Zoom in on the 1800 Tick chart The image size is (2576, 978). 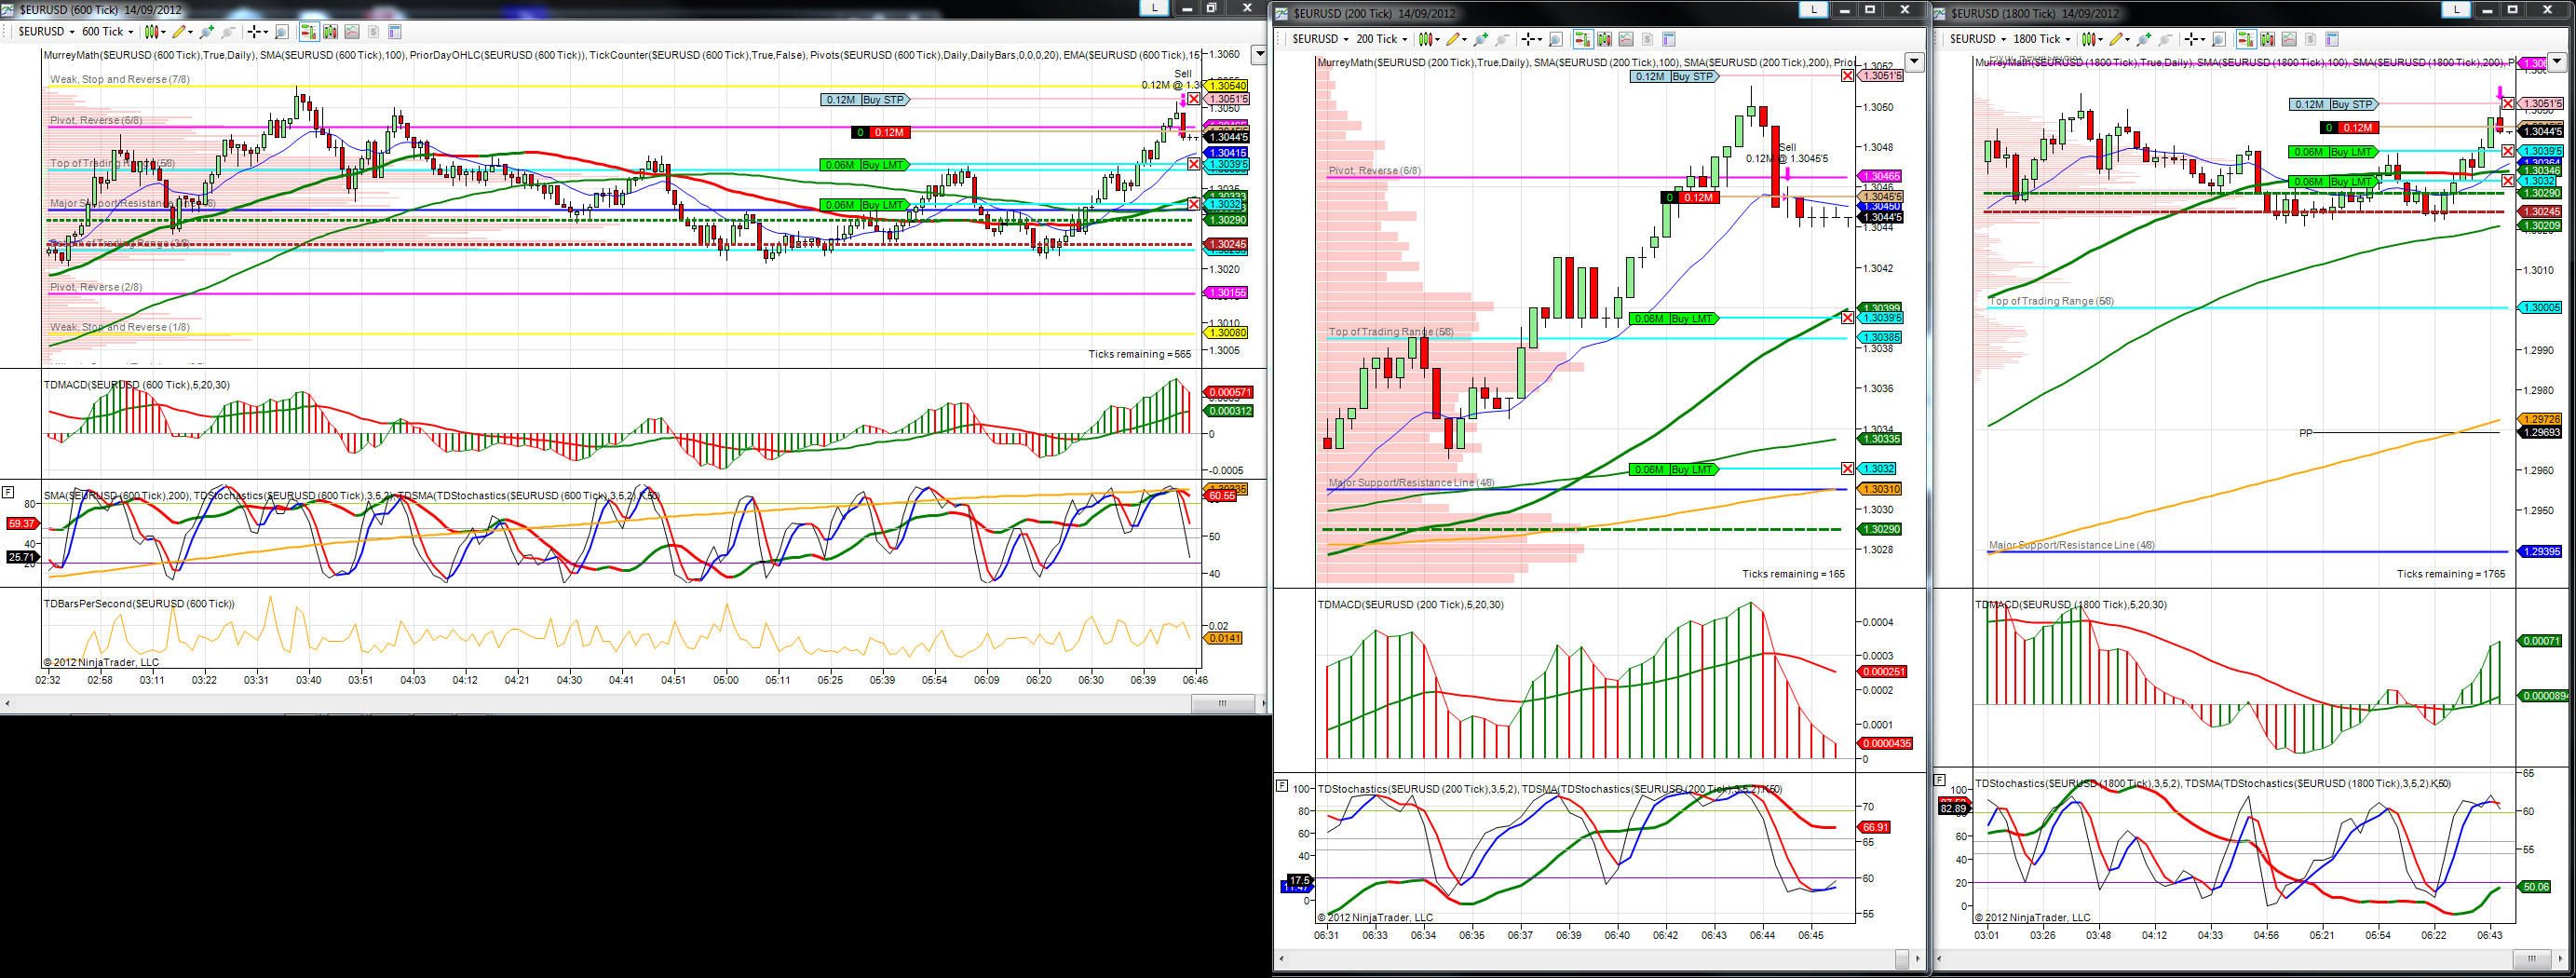pos(2142,39)
